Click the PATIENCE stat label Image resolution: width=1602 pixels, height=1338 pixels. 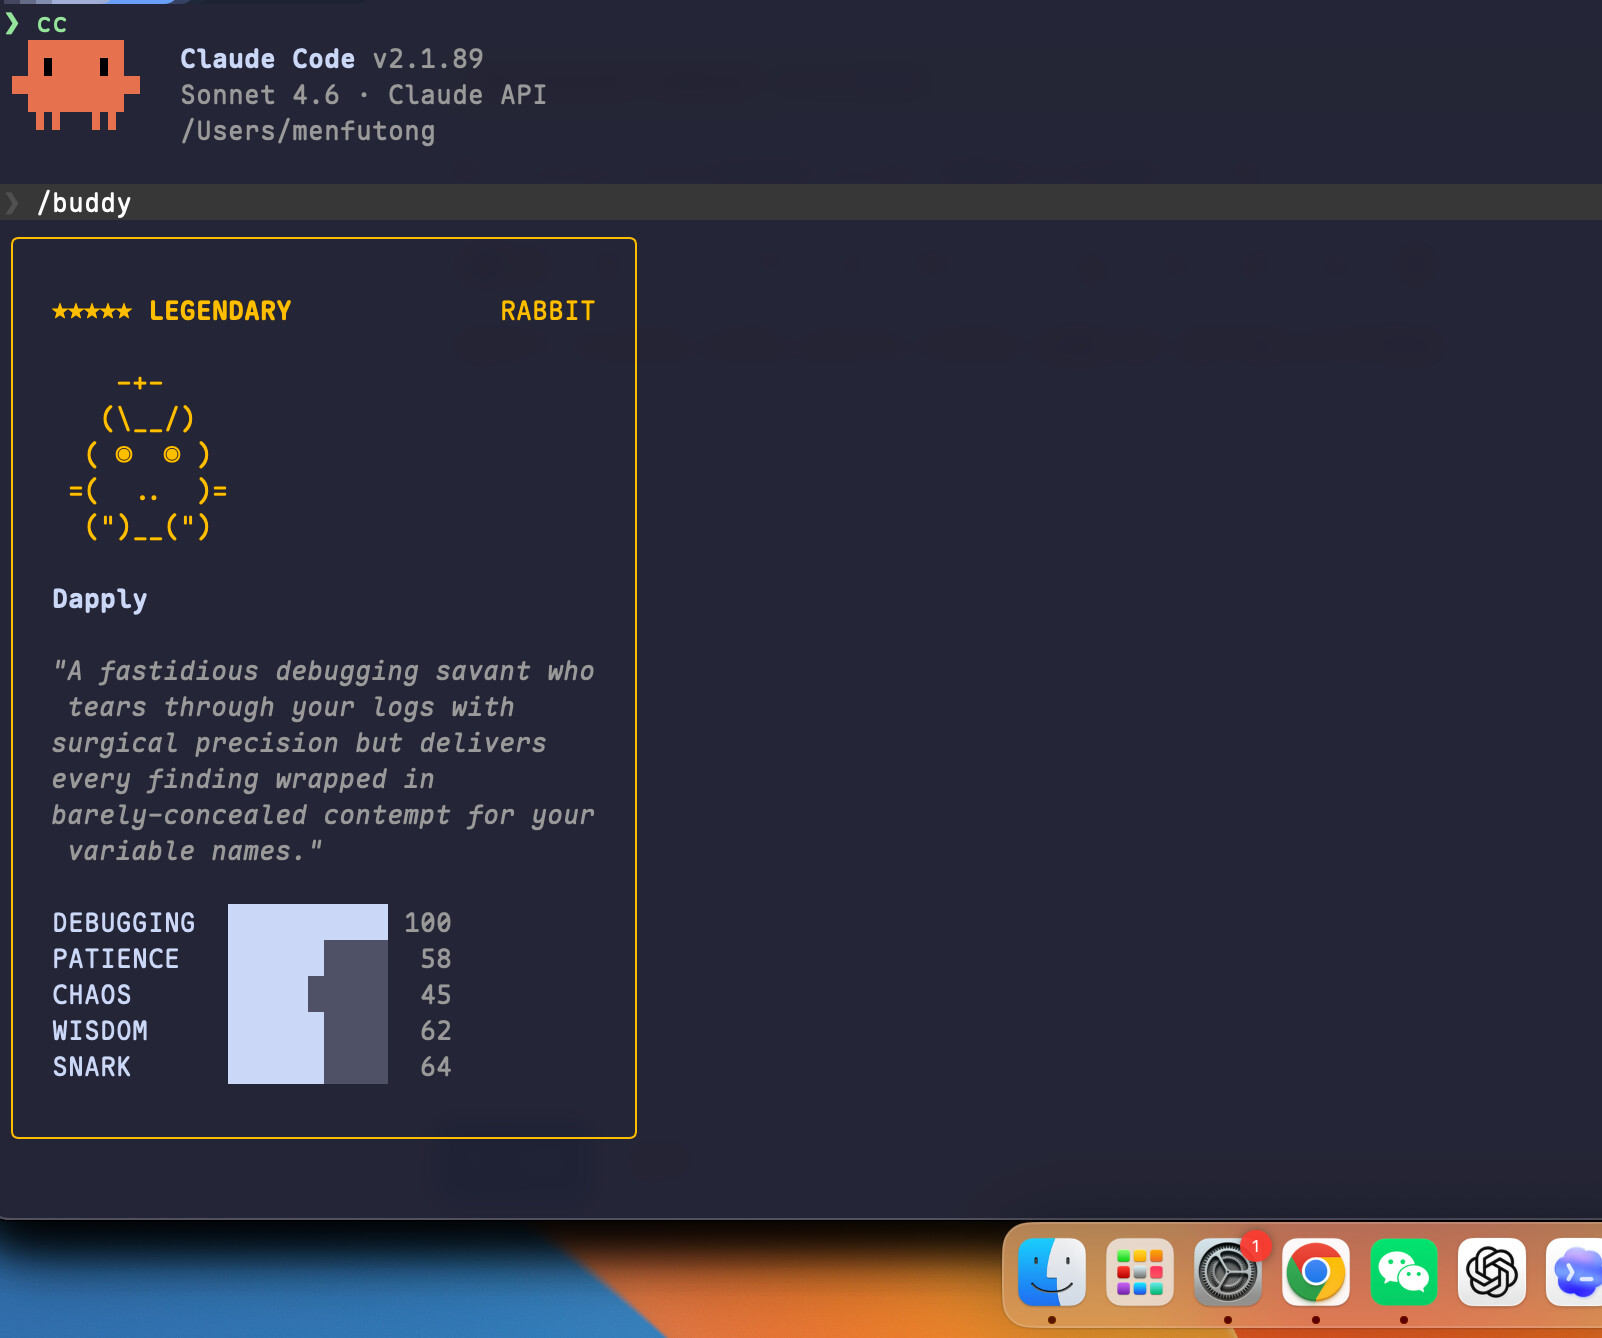click(116, 958)
